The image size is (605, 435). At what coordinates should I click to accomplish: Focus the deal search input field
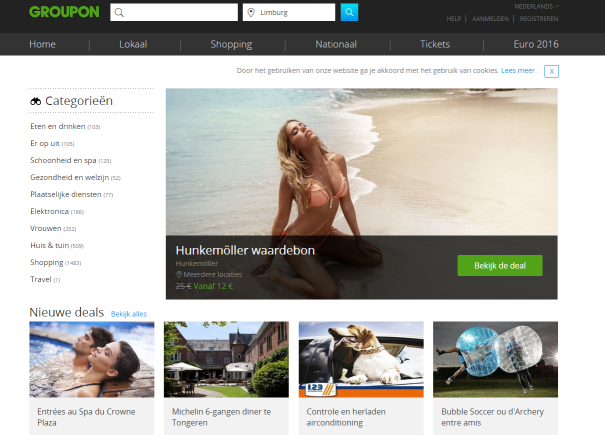pyautogui.click(x=174, y=12)
